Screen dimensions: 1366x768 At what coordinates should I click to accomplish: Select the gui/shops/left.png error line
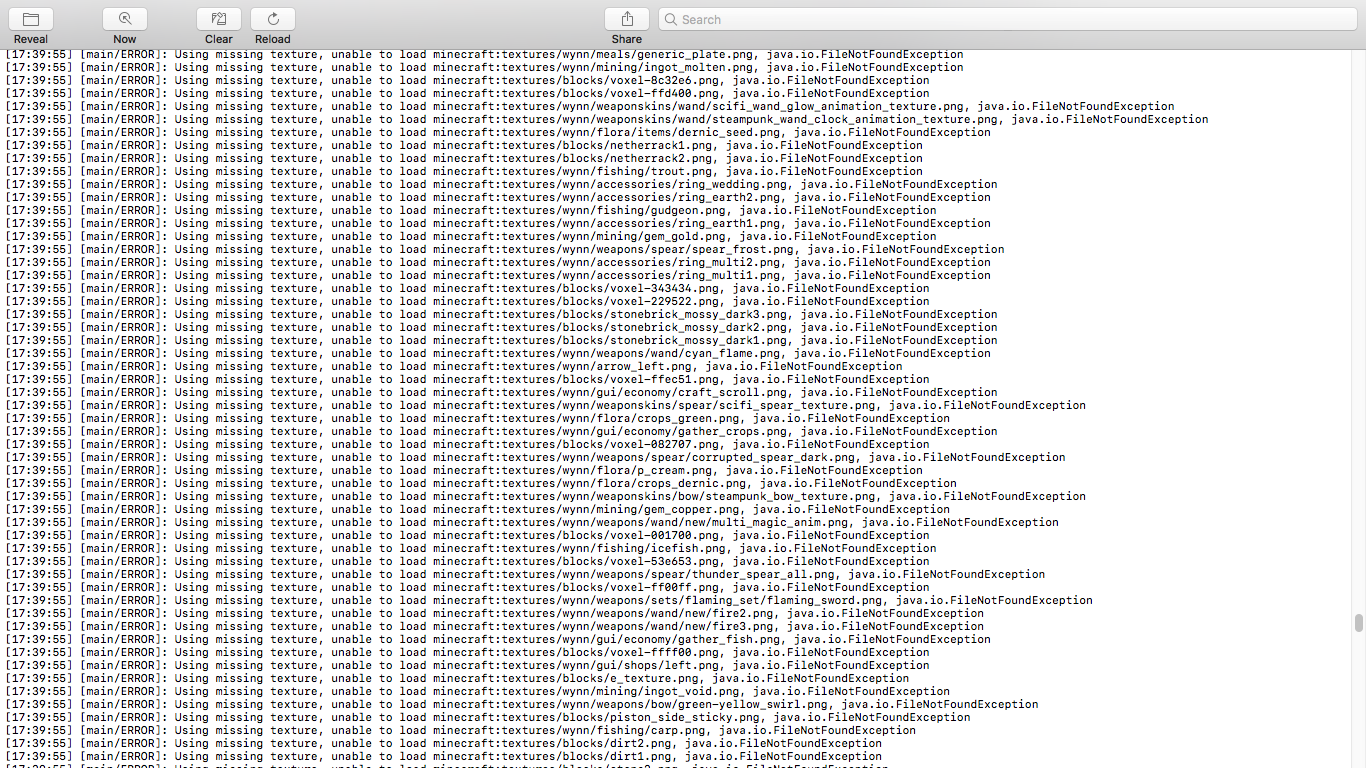(467, 666)
